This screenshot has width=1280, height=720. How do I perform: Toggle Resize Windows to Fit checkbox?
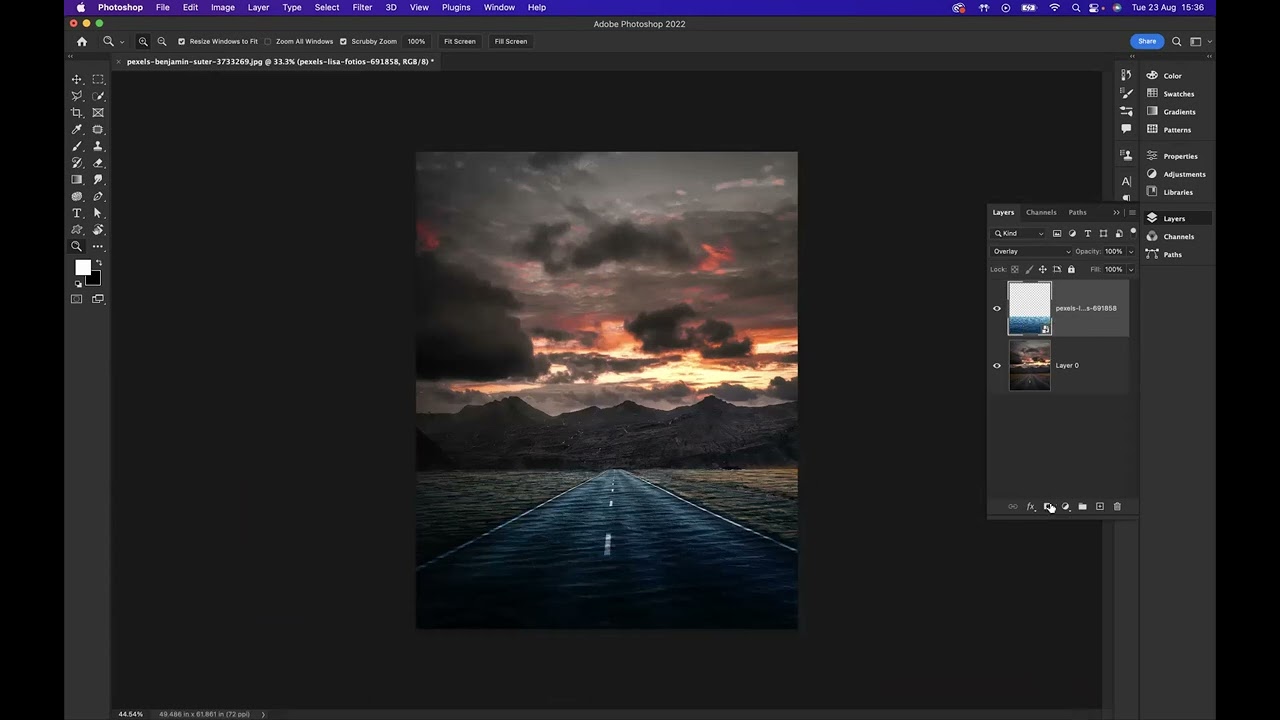pyautogui.click(x=181, y=41)
